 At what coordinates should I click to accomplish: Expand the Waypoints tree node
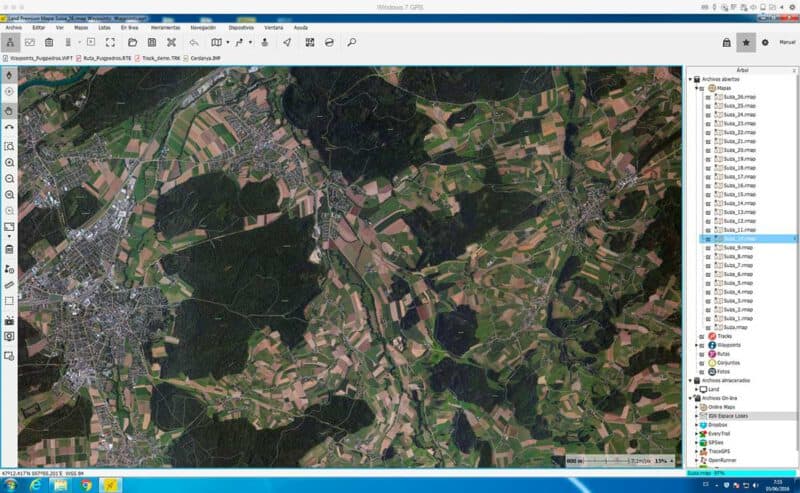click(696, 346)
